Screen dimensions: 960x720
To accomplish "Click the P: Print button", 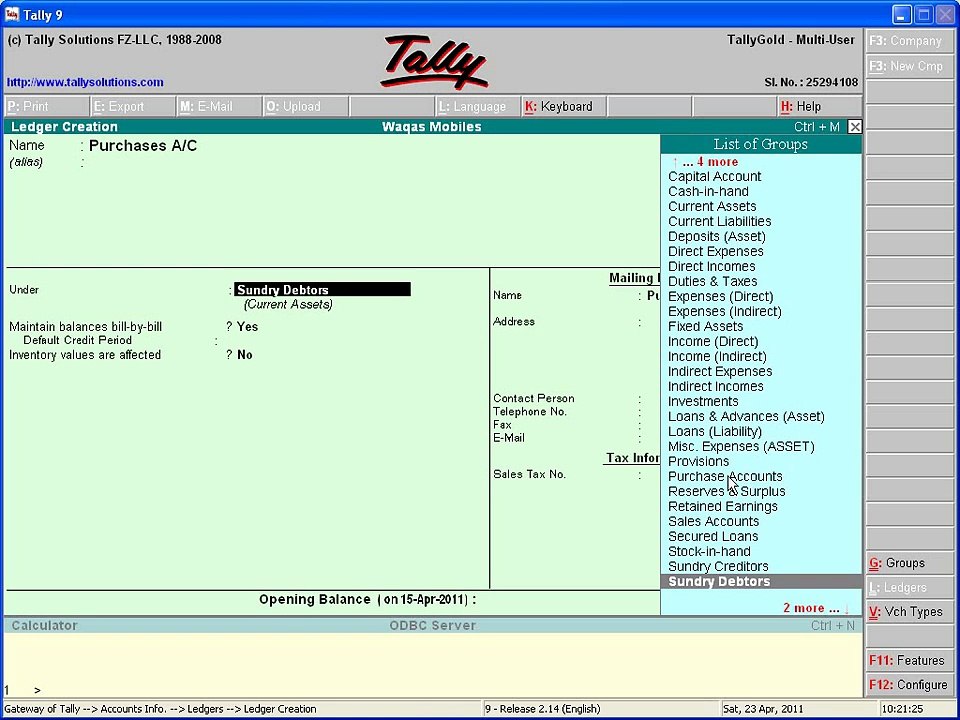I will tap(47, 107).
